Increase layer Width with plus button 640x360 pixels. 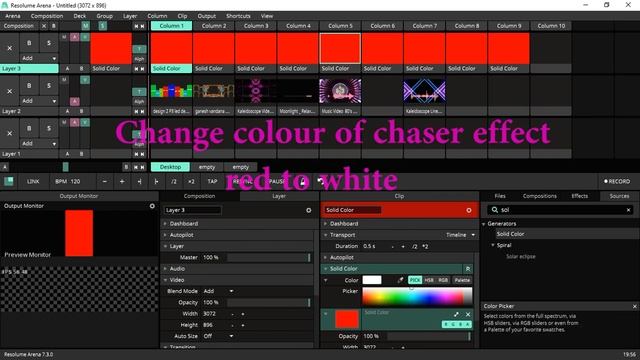243,314
